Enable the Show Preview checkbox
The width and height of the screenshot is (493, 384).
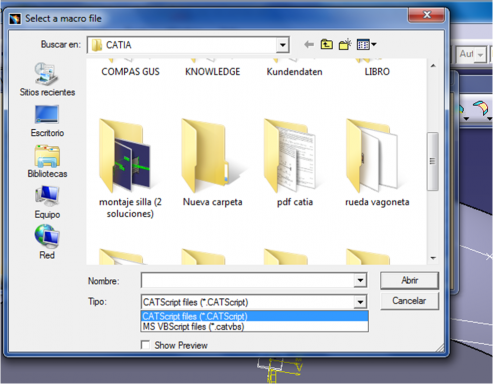click(x=145, y=345)
